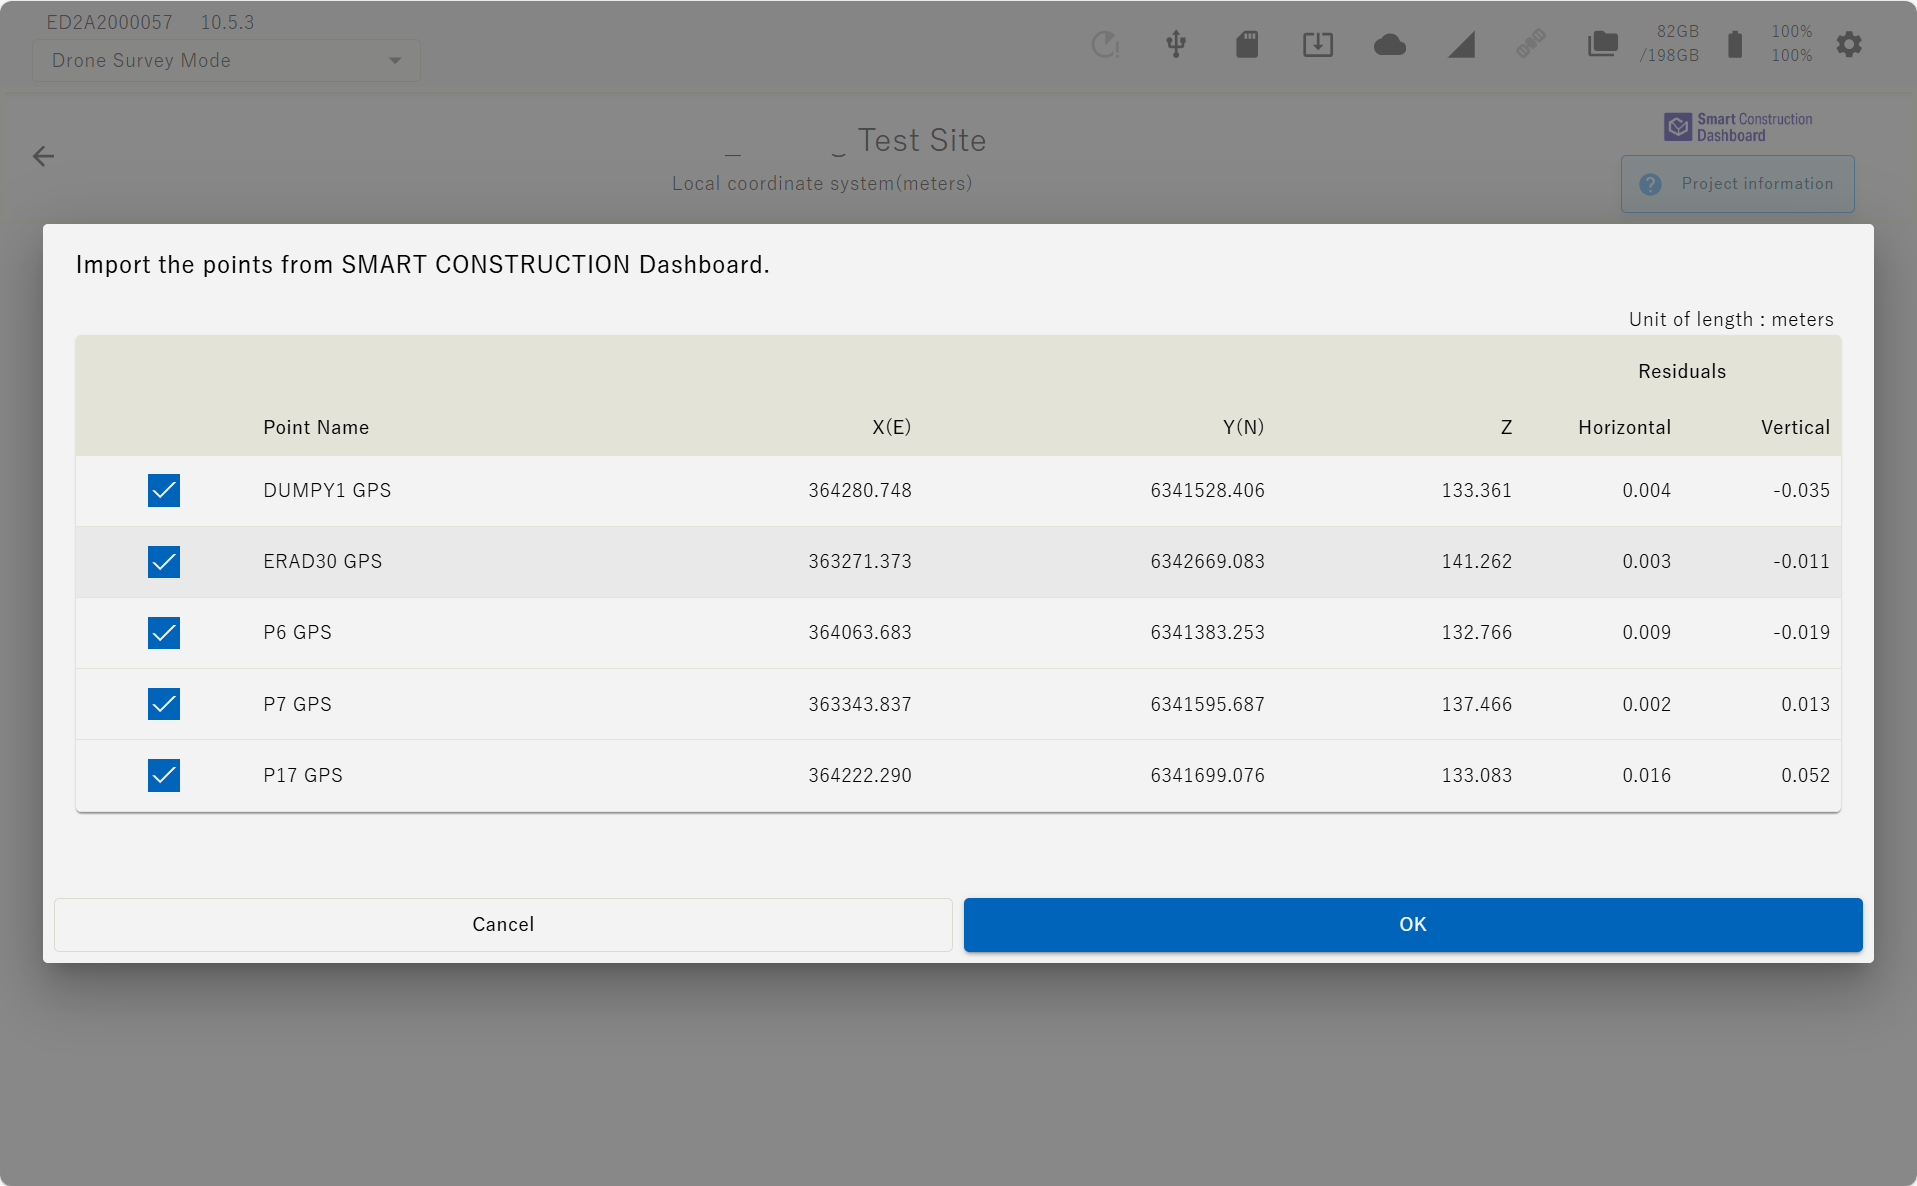Click the Local coordinate system(meters) label
1917x1186 pixels.
[822, 183]
